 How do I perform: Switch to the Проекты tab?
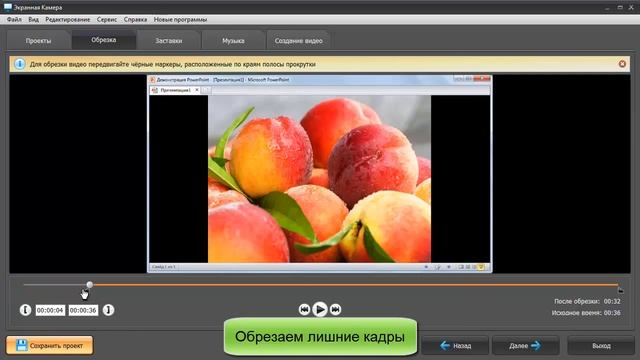click(38, 41)
